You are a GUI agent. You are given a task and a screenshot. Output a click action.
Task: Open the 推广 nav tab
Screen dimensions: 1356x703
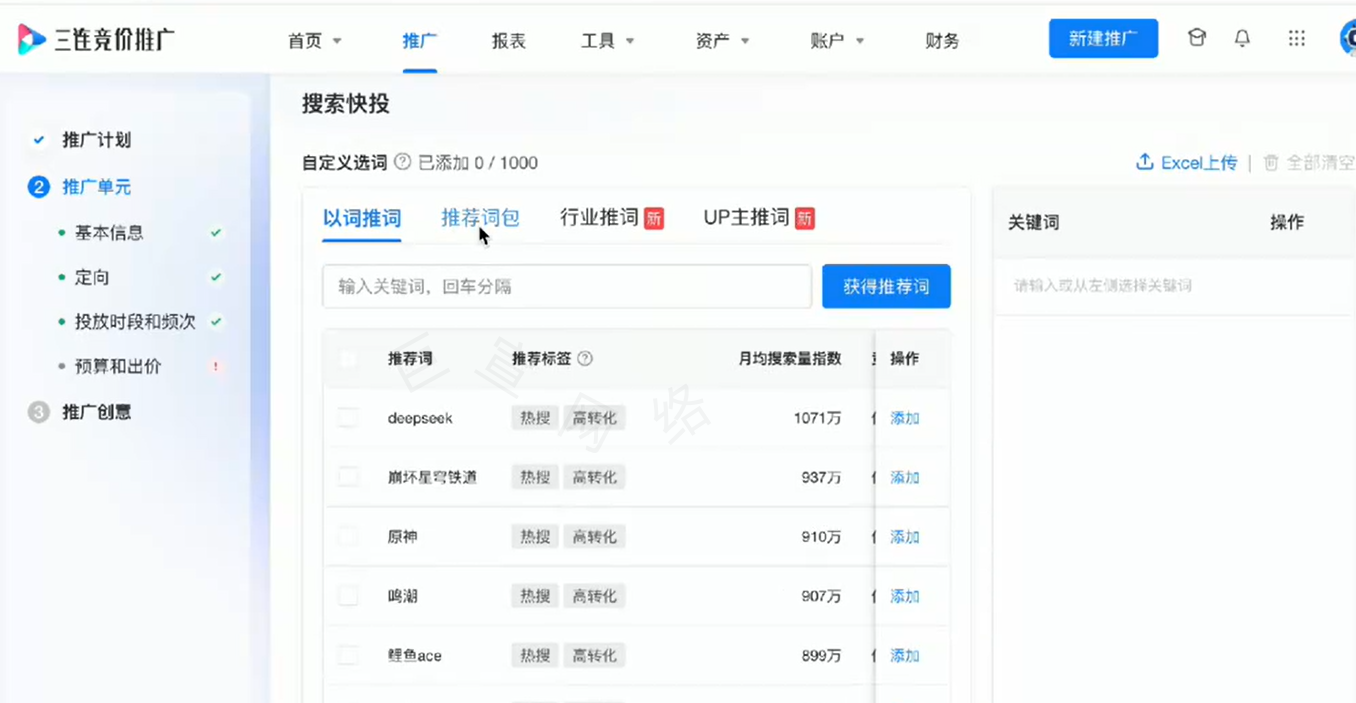click(420, 41)
